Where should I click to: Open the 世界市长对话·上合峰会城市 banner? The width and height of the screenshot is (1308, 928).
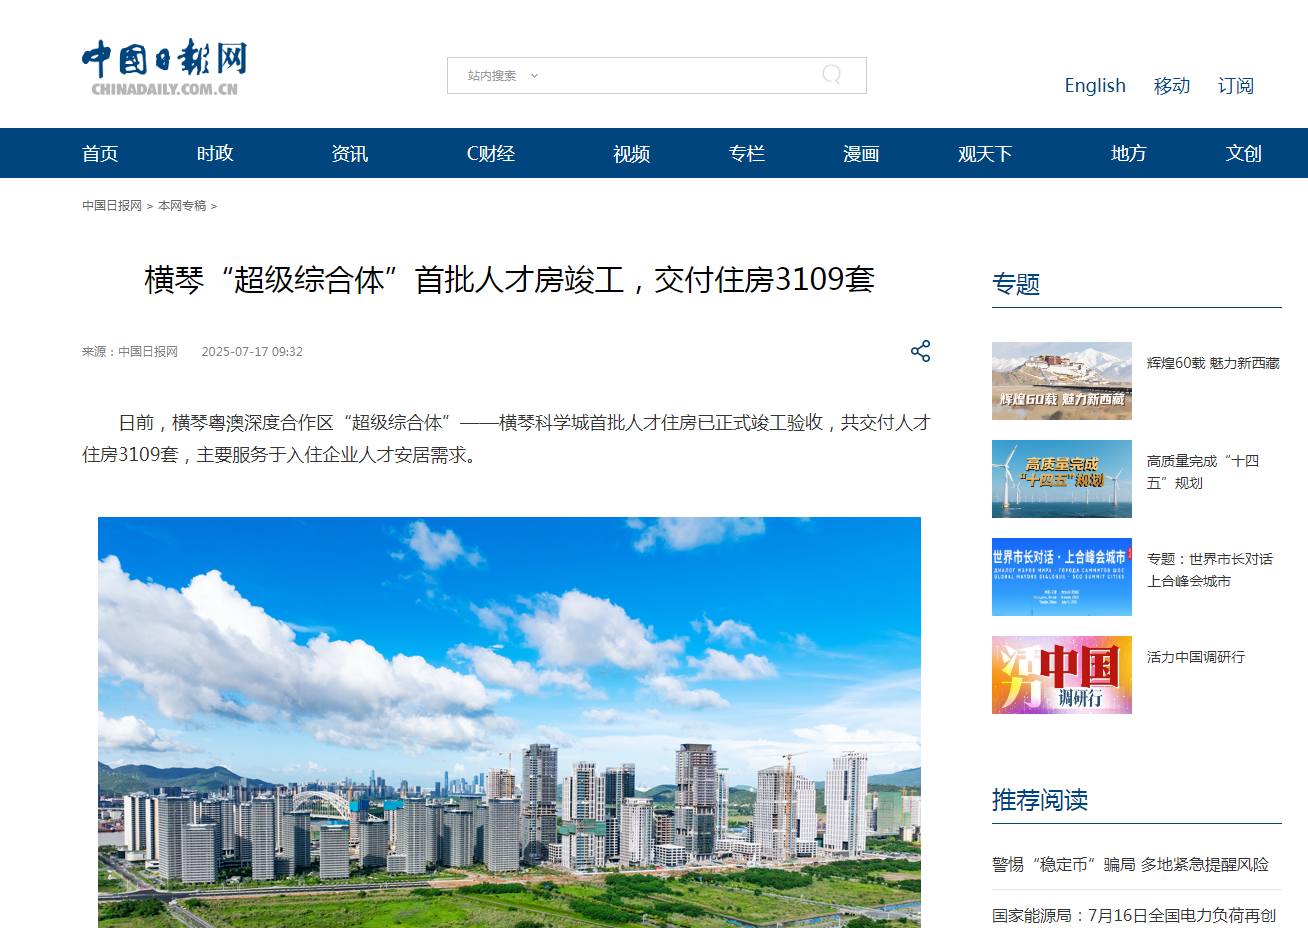point(1061,577)
